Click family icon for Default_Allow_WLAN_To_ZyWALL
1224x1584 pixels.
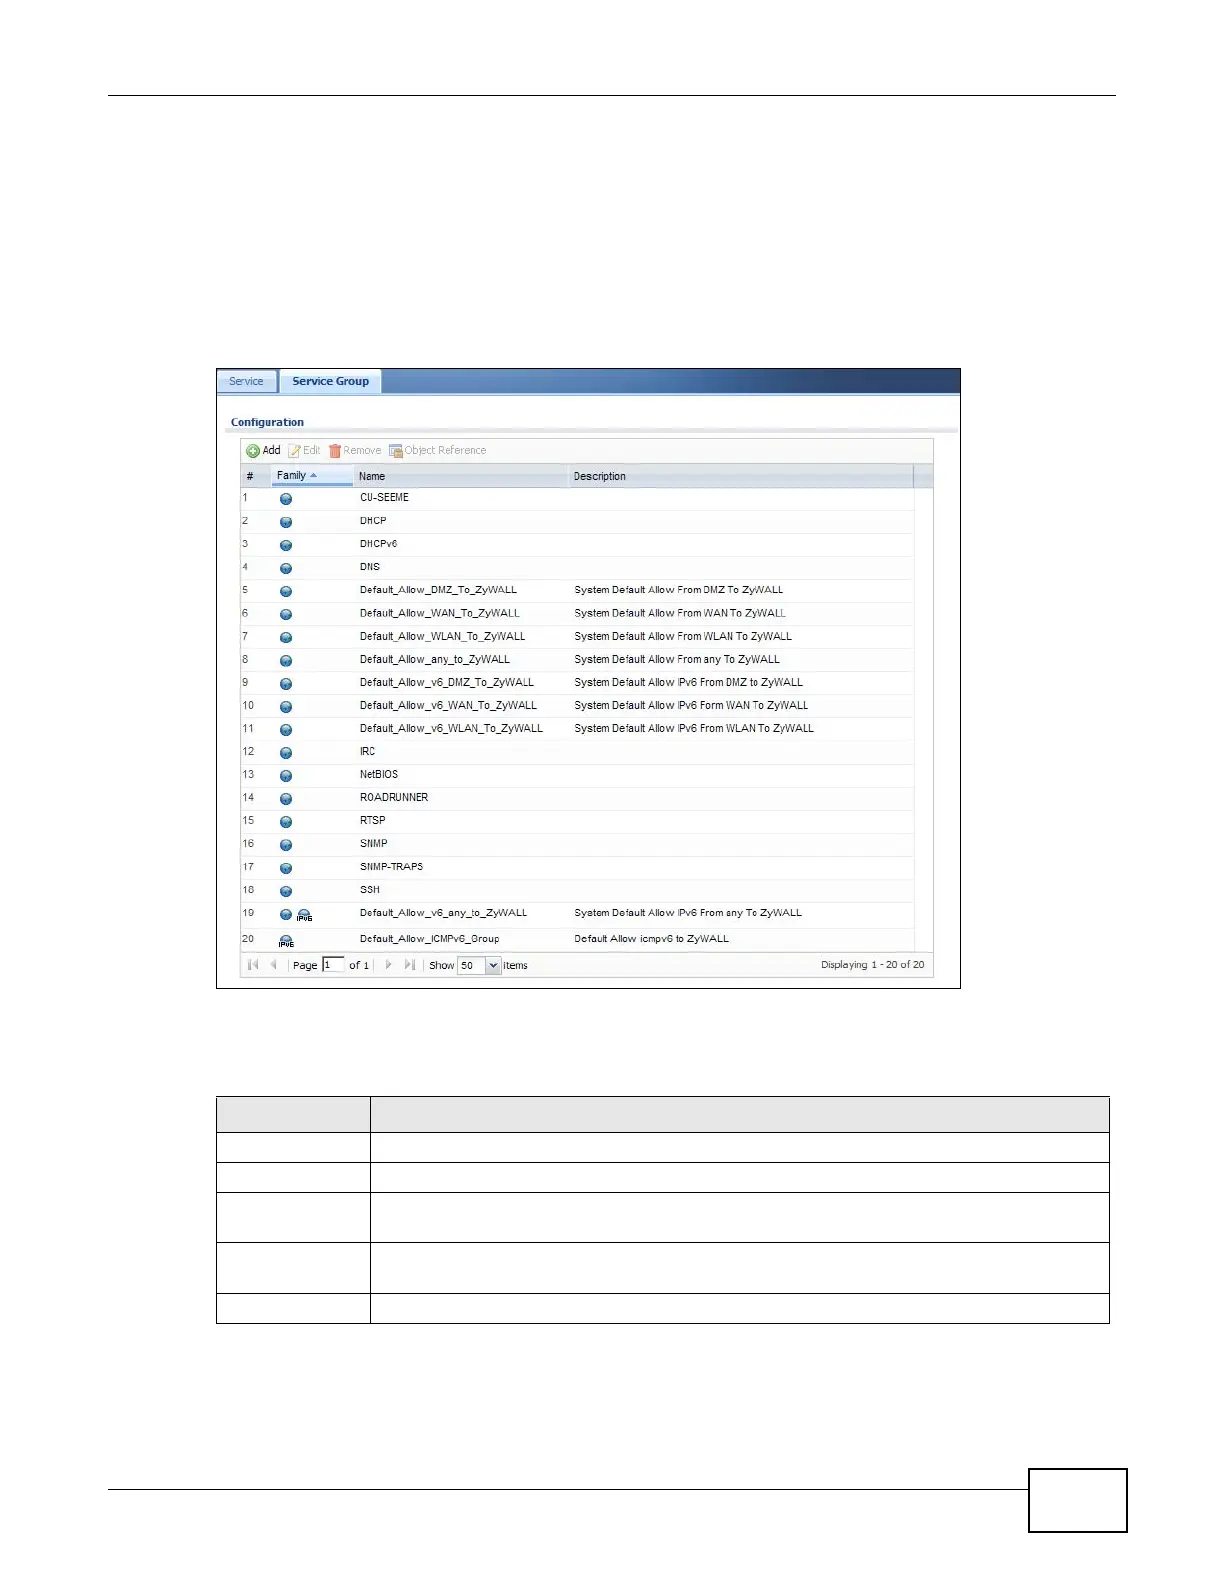[x=286, y=637]
